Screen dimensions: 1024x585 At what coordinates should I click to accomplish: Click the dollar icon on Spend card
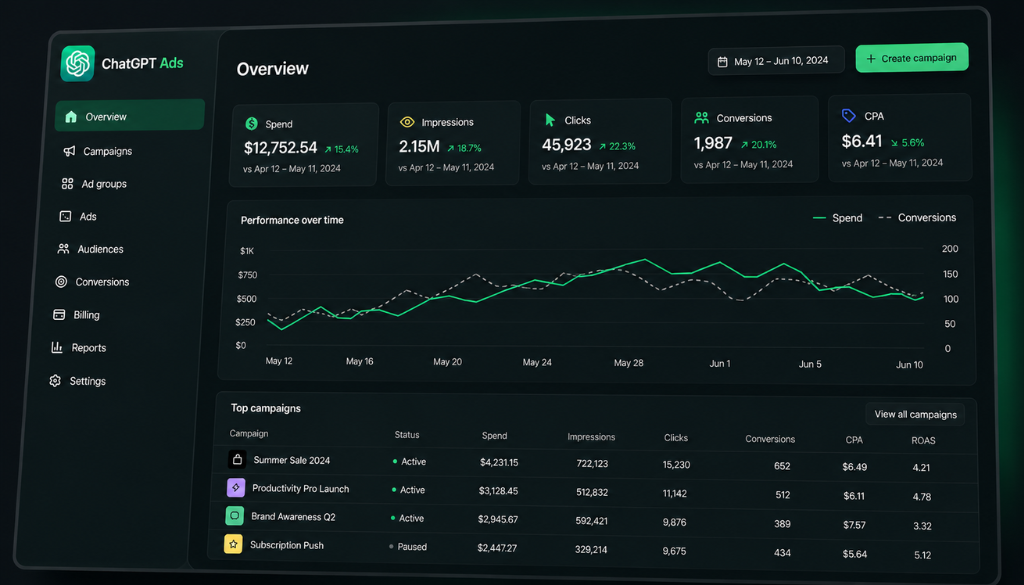pyautogui.click(x=251, y=123)
